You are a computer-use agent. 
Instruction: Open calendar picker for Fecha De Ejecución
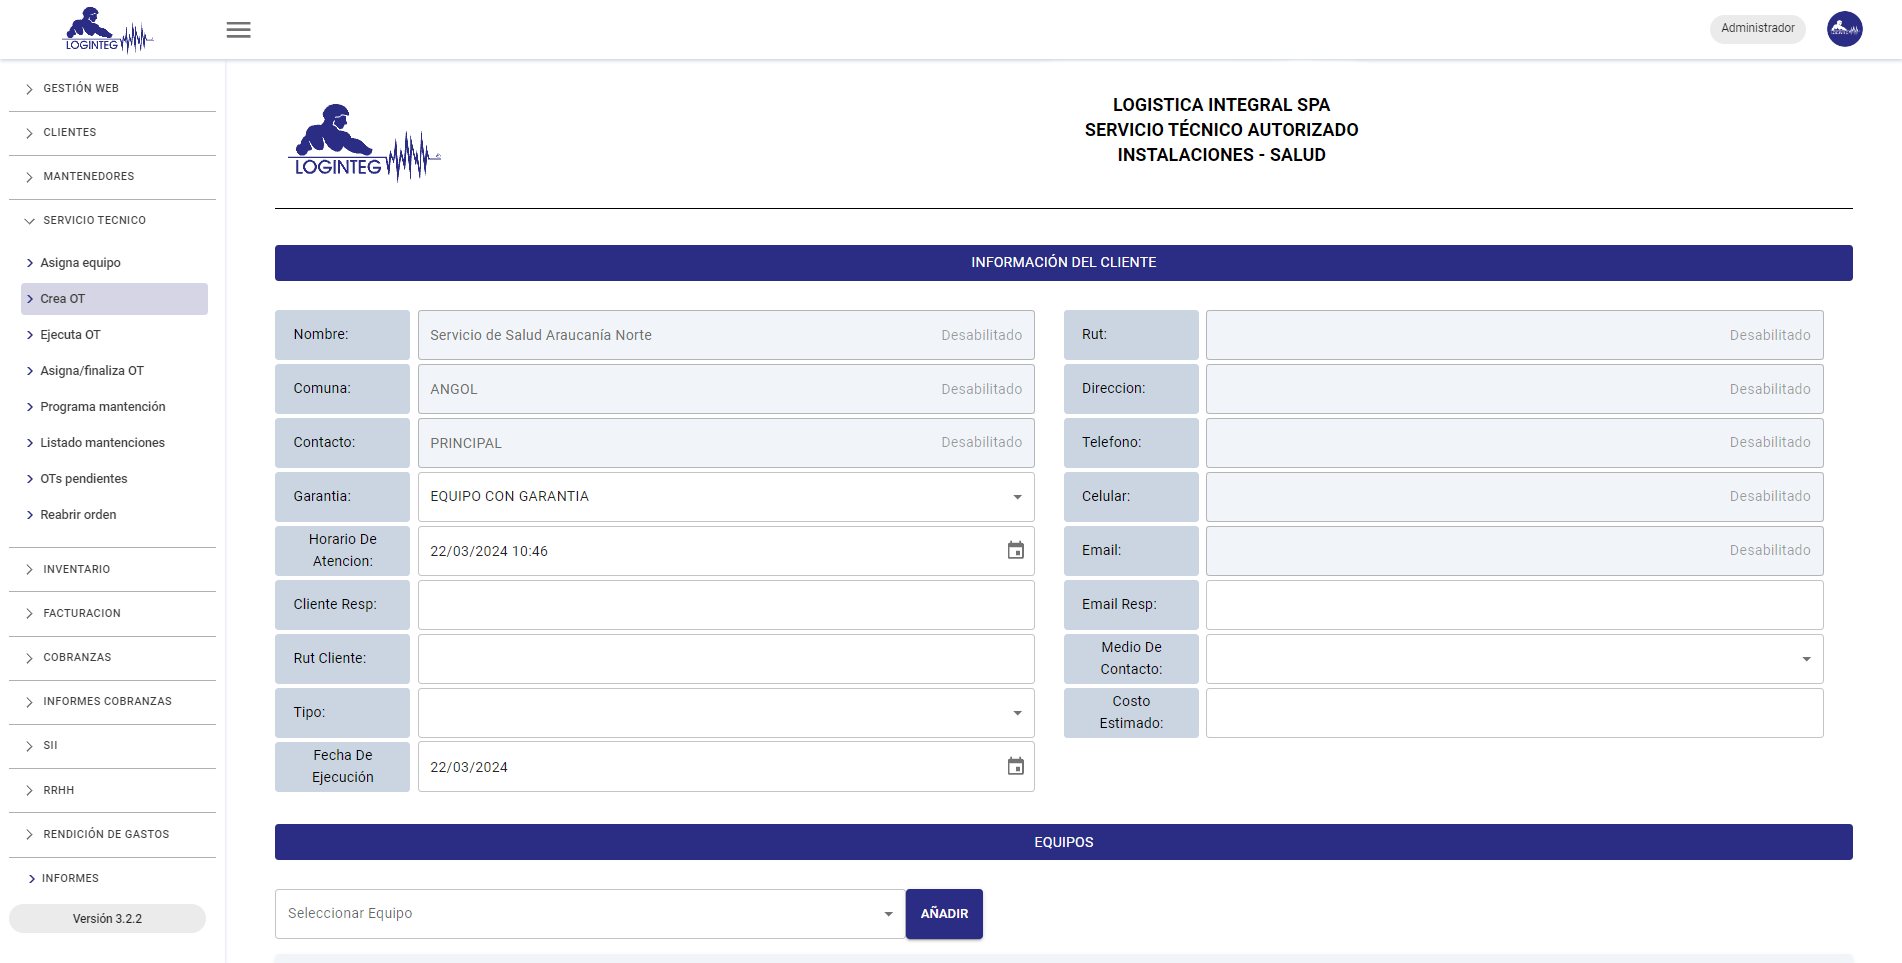[1015, 767]
